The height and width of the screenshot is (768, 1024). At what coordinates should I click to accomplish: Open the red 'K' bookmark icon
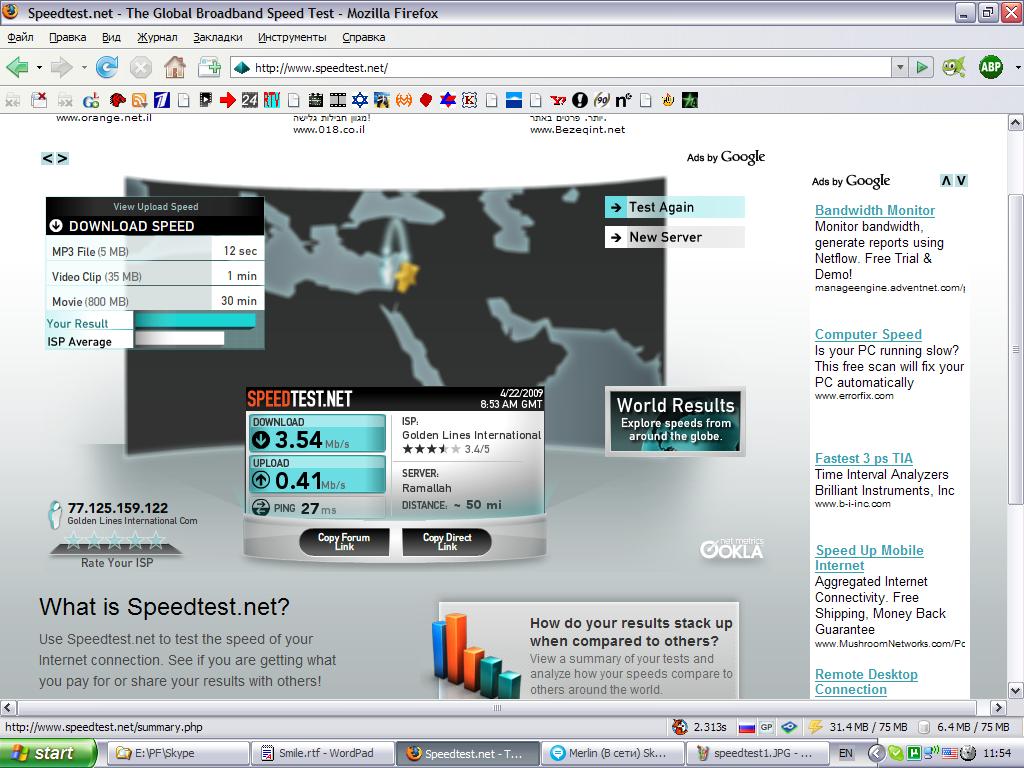tap(470, 100)
